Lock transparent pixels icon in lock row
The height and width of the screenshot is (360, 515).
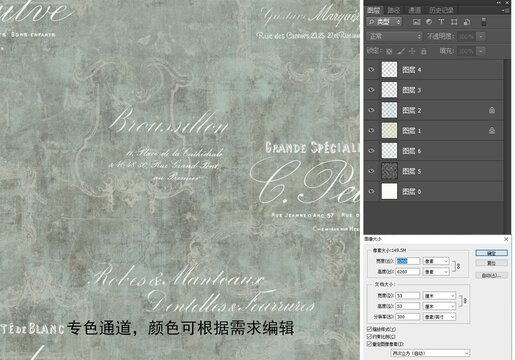389,51
